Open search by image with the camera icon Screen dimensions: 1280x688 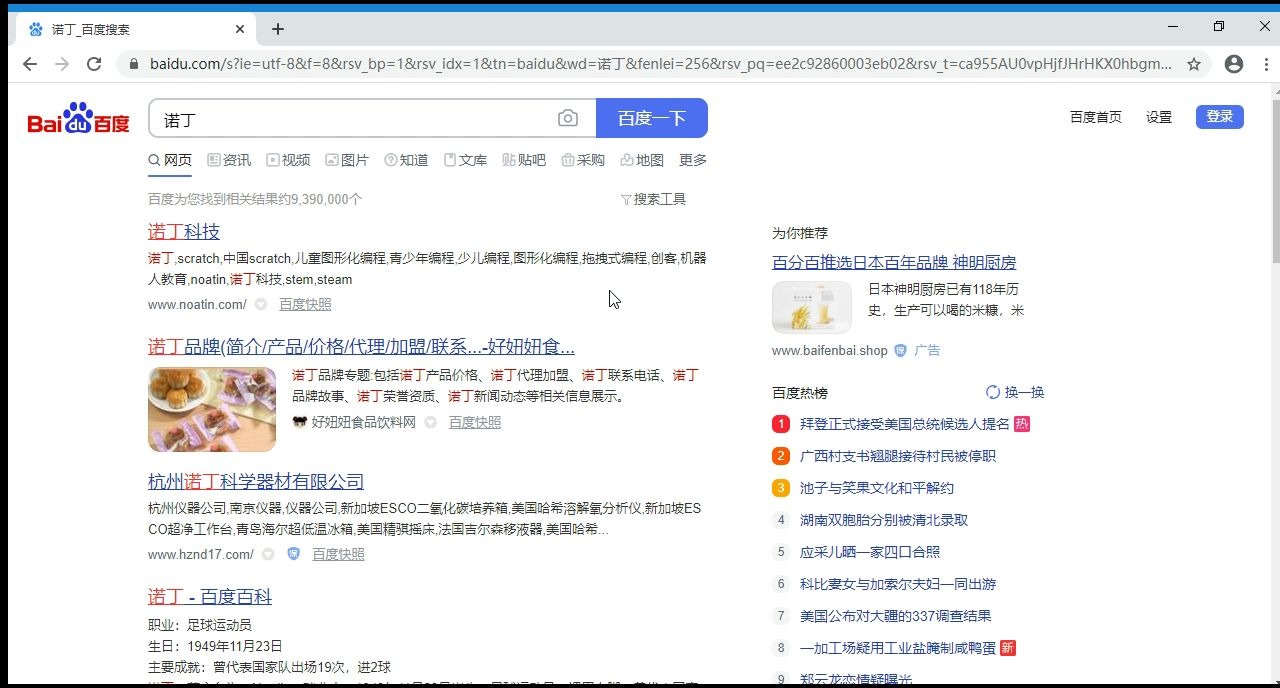[568, 117]
